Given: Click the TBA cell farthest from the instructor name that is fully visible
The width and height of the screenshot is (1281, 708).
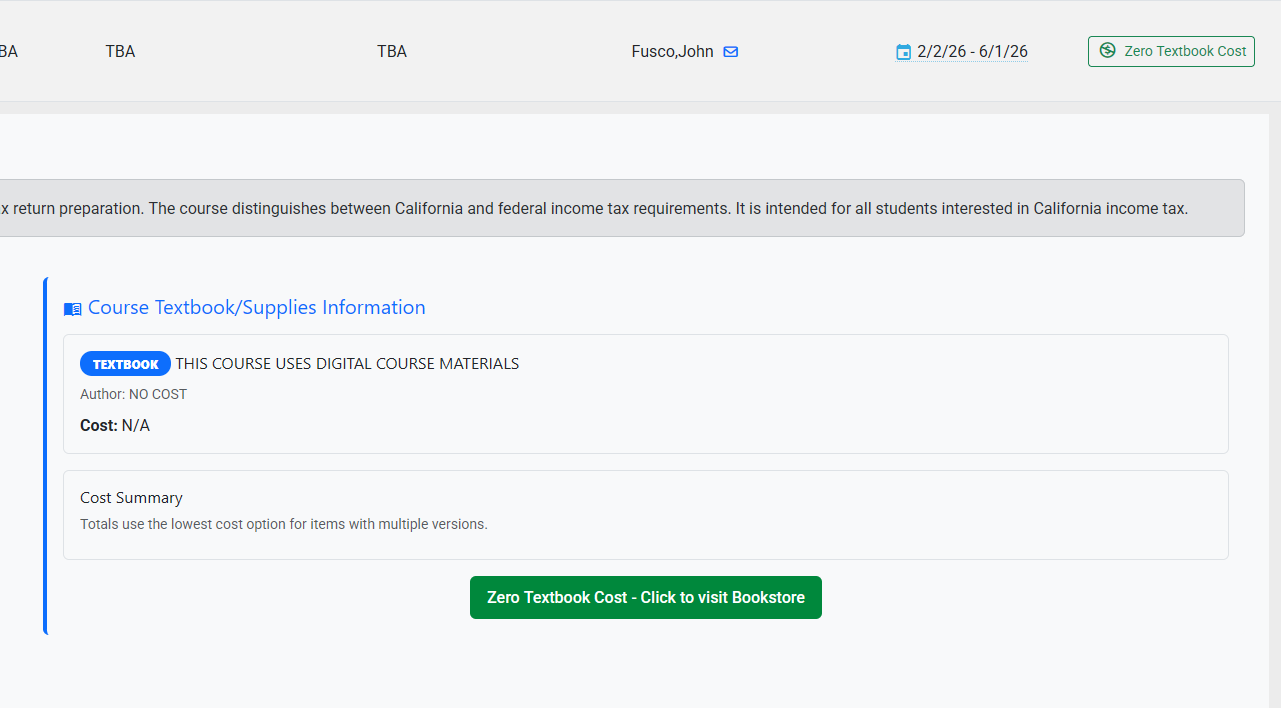Looking at the screenshot, I should (120, 52).
